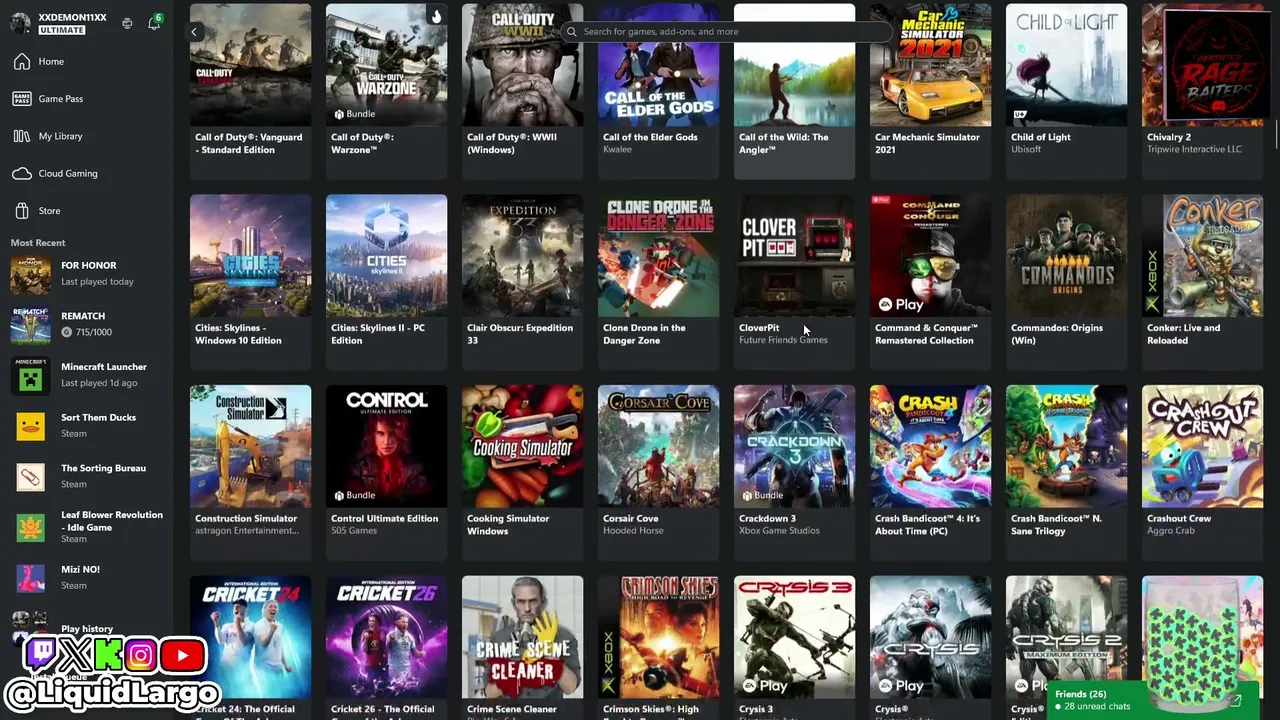Launch Minecraft Launcher from Most Recent

click(87, 375)
